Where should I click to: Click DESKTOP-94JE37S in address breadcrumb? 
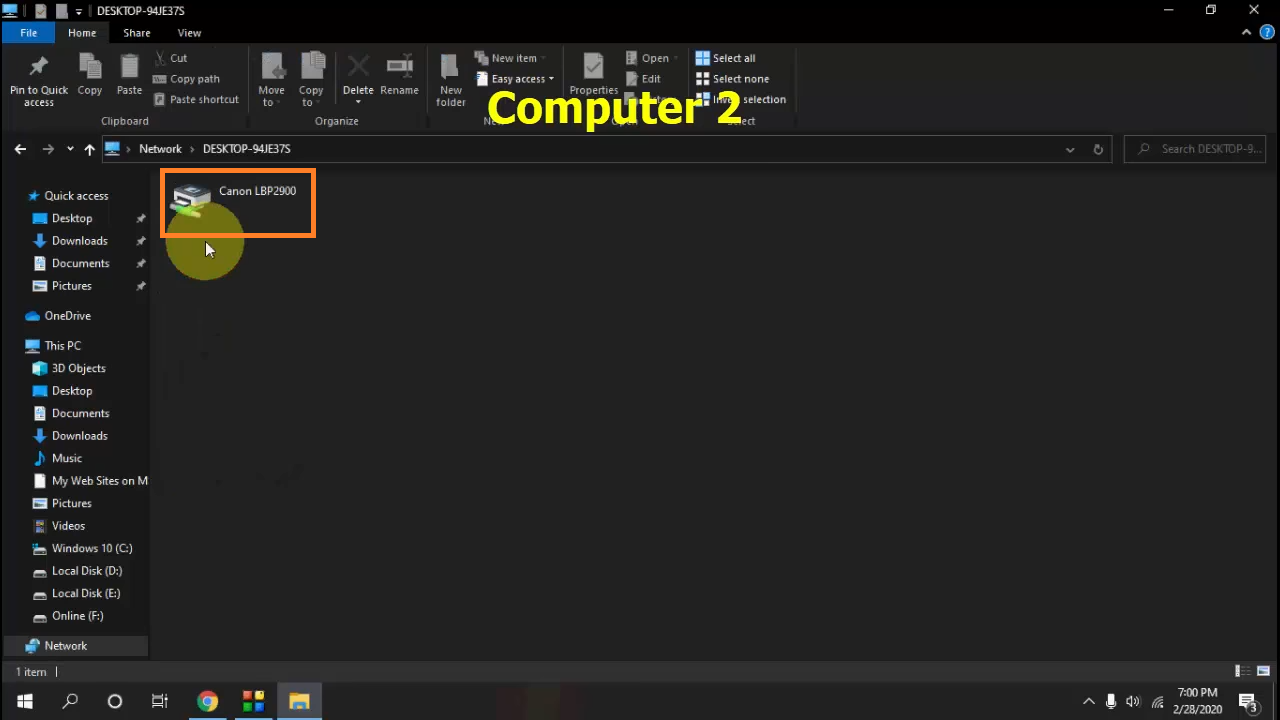click(246, 149)
